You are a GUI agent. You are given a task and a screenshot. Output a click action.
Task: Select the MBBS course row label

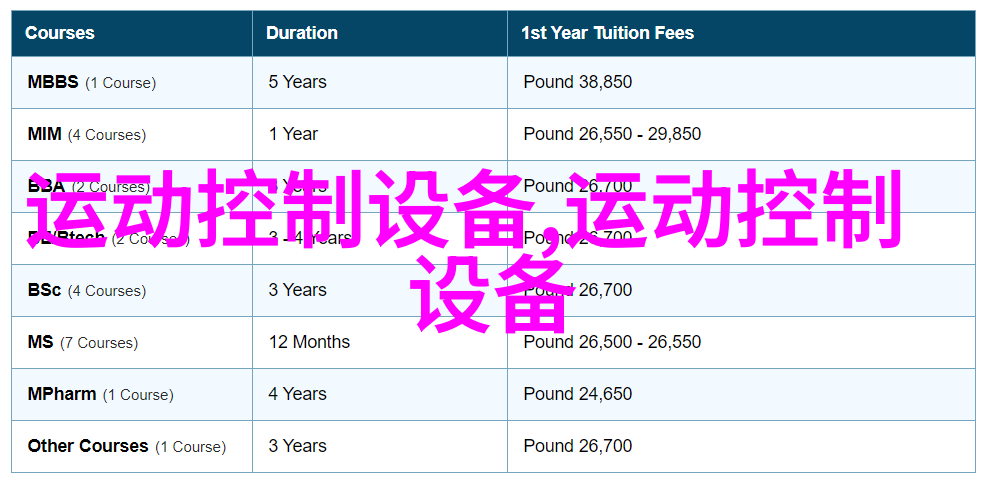tap(92, 82)
